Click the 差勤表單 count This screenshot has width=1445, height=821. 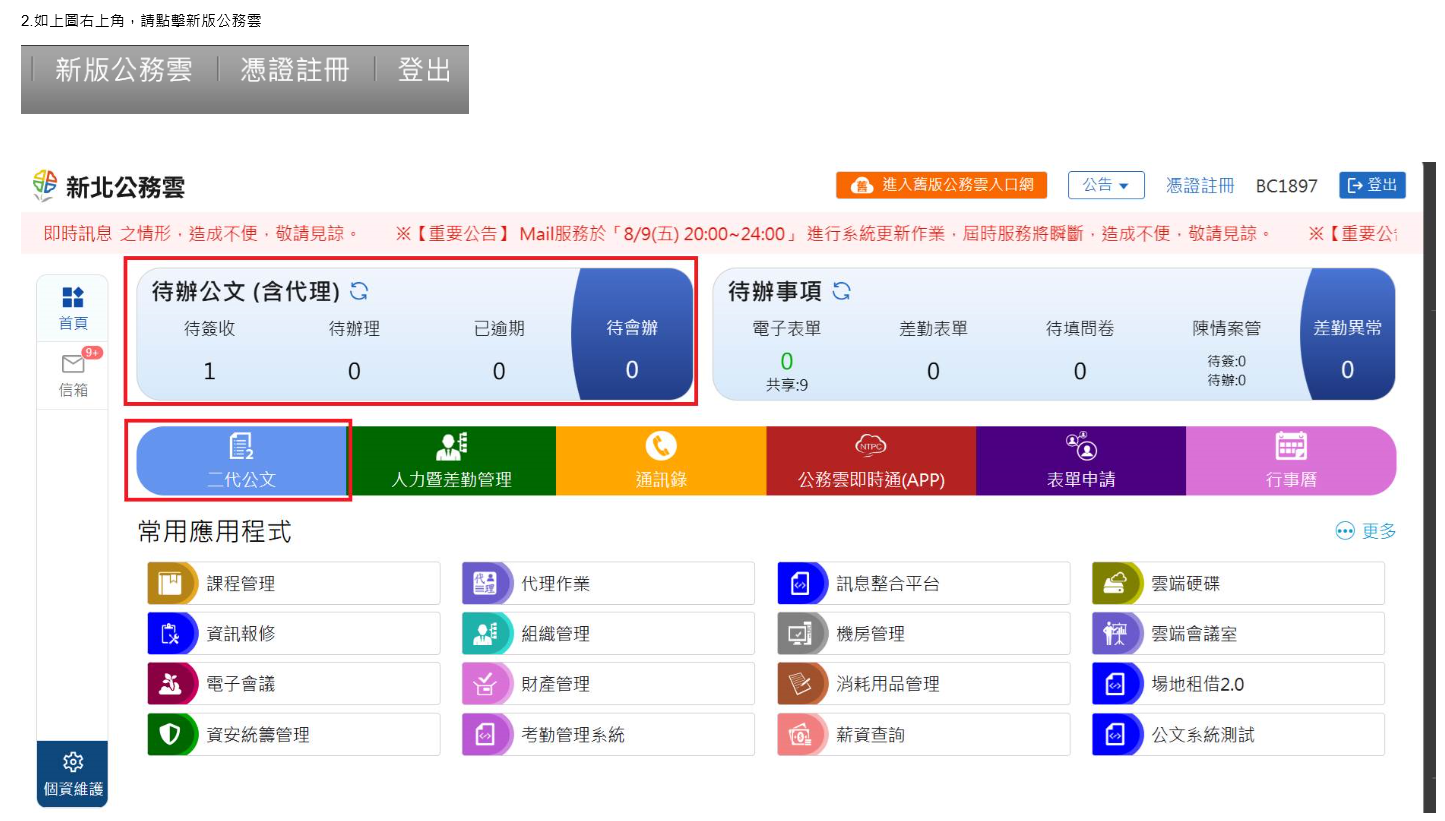point(933,372)
